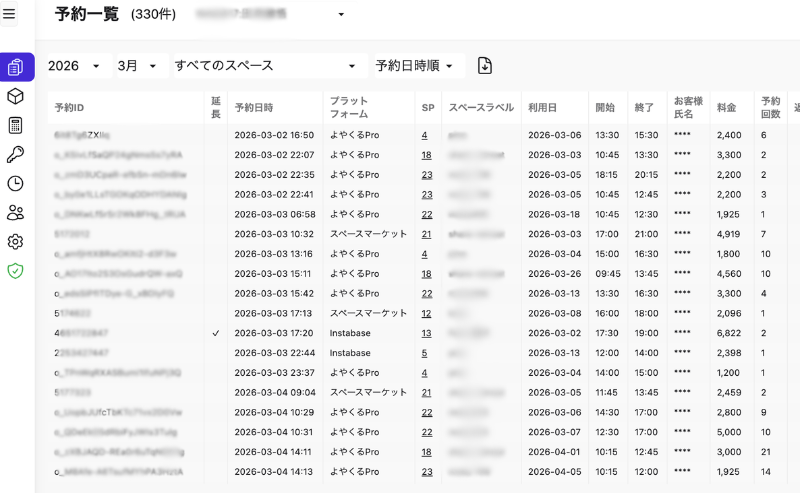Click the clock icon in sidebar
This screenshot has height=500, width=800.
pos(16,183)
